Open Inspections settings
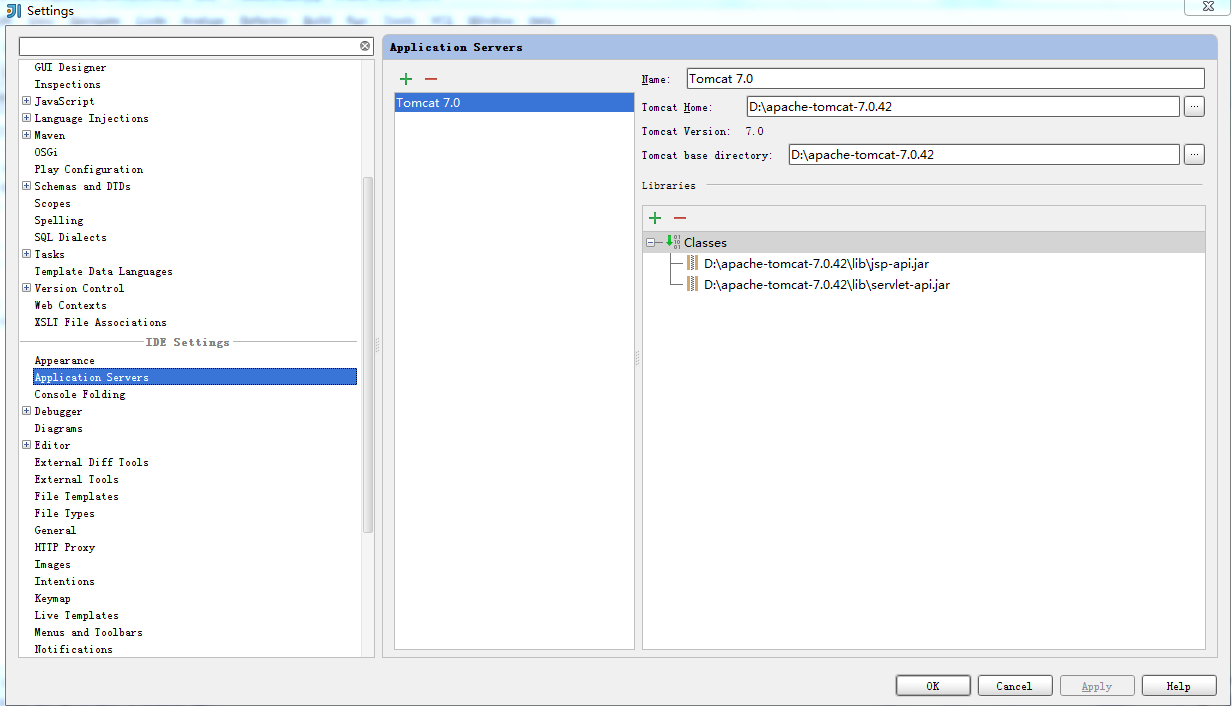1232x706 pixels. [x=67, y=84]
